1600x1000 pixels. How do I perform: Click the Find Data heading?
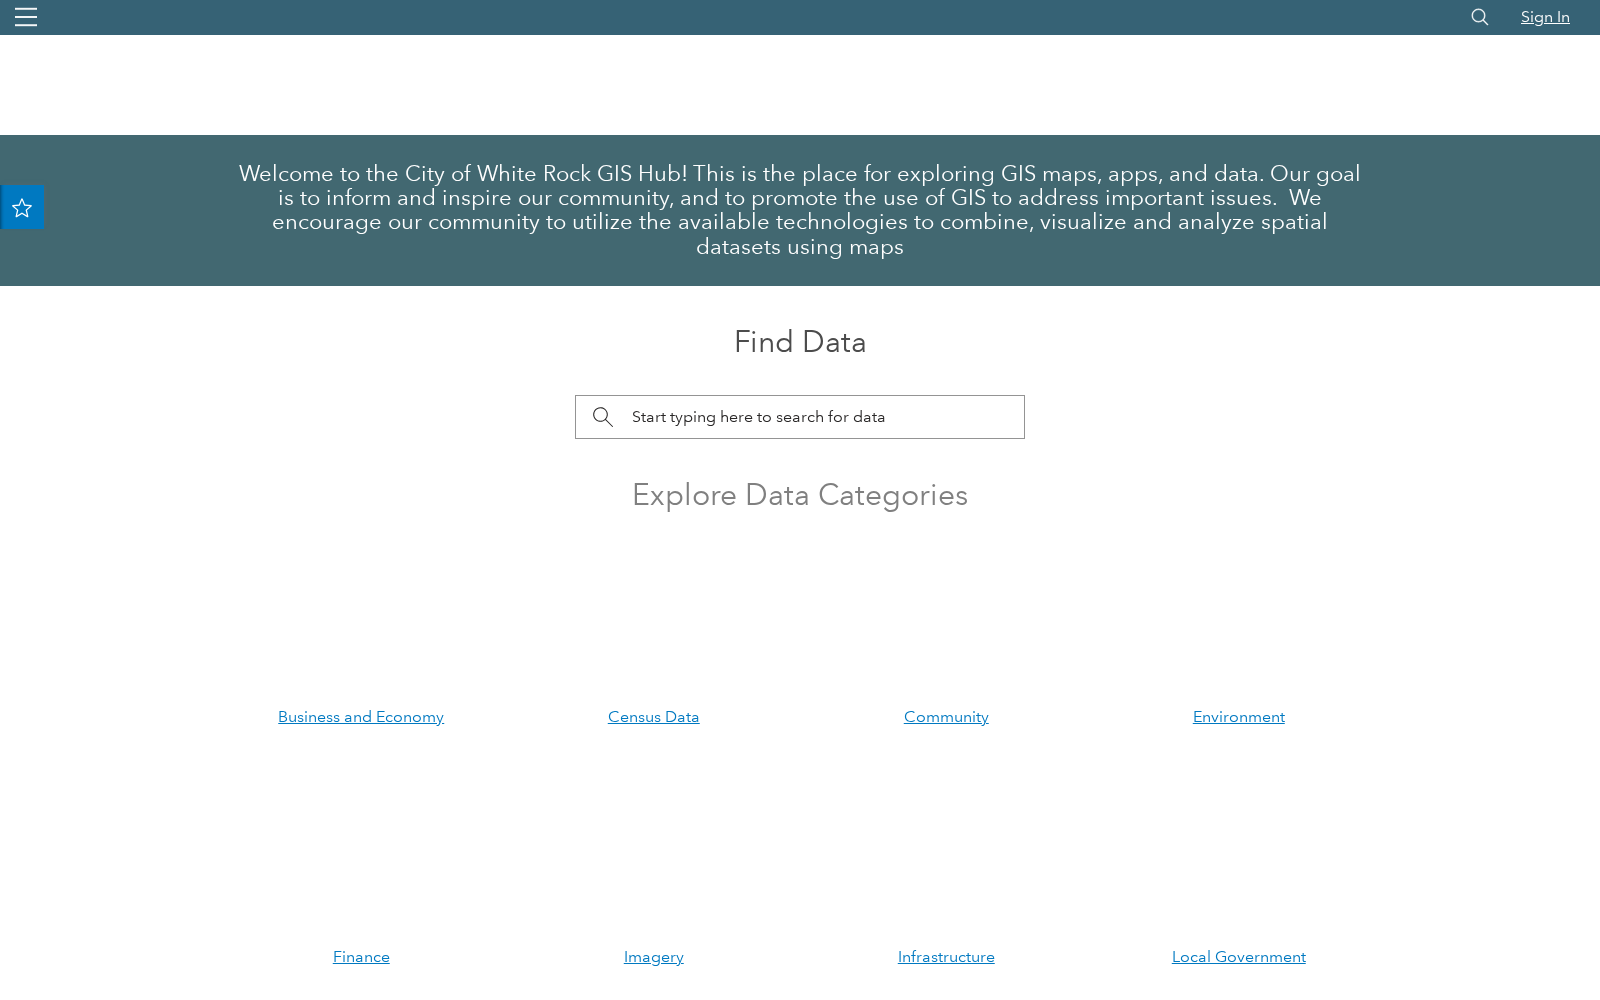[x=800, y=342]
